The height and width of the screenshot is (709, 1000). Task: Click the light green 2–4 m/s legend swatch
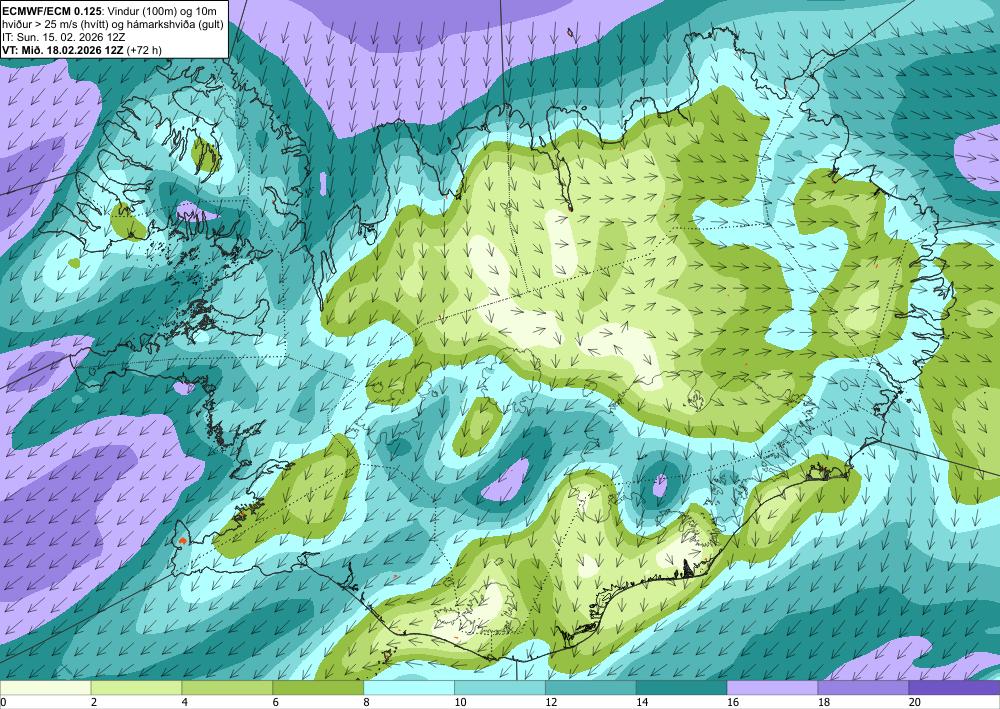click(x=136, y=687)
